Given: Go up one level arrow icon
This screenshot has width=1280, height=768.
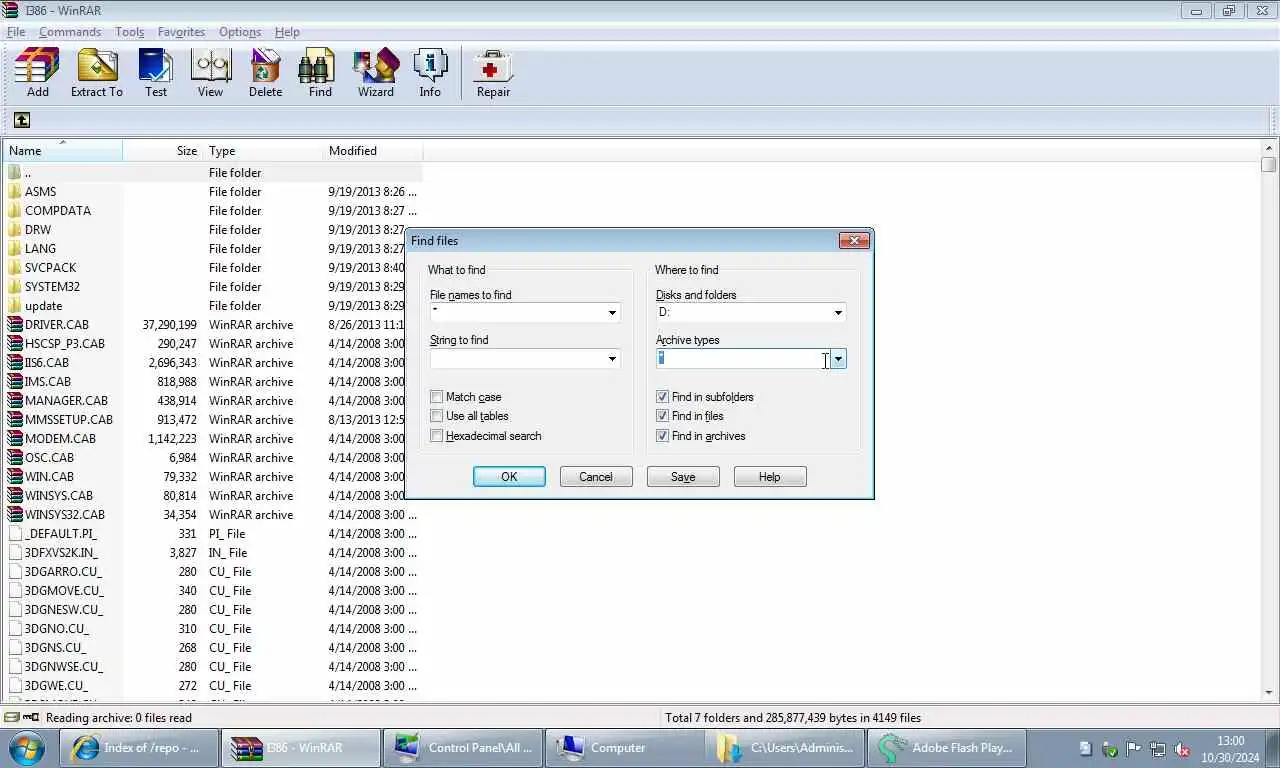Looking at the screenshot, I should tap(21, 120).
